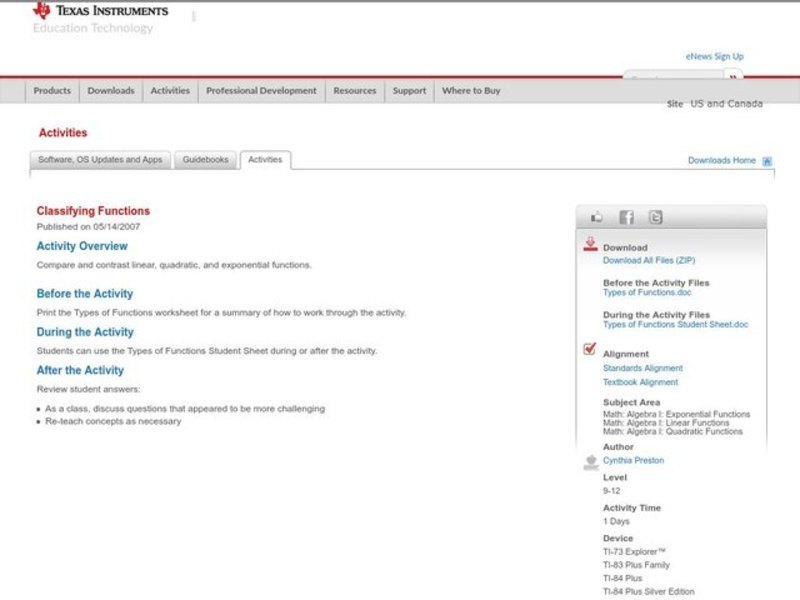Open Types of Functions Student Sheet.doc
Screen dimensions: 800x600
click(675, 325)
